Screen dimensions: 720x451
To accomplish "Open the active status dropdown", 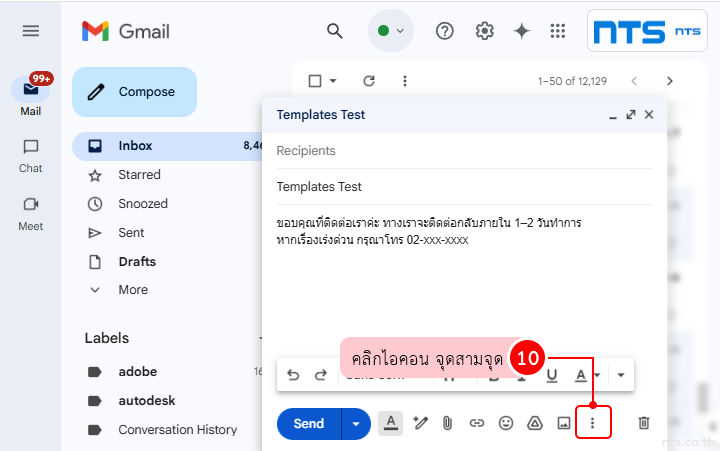I will tap(391, 30).
